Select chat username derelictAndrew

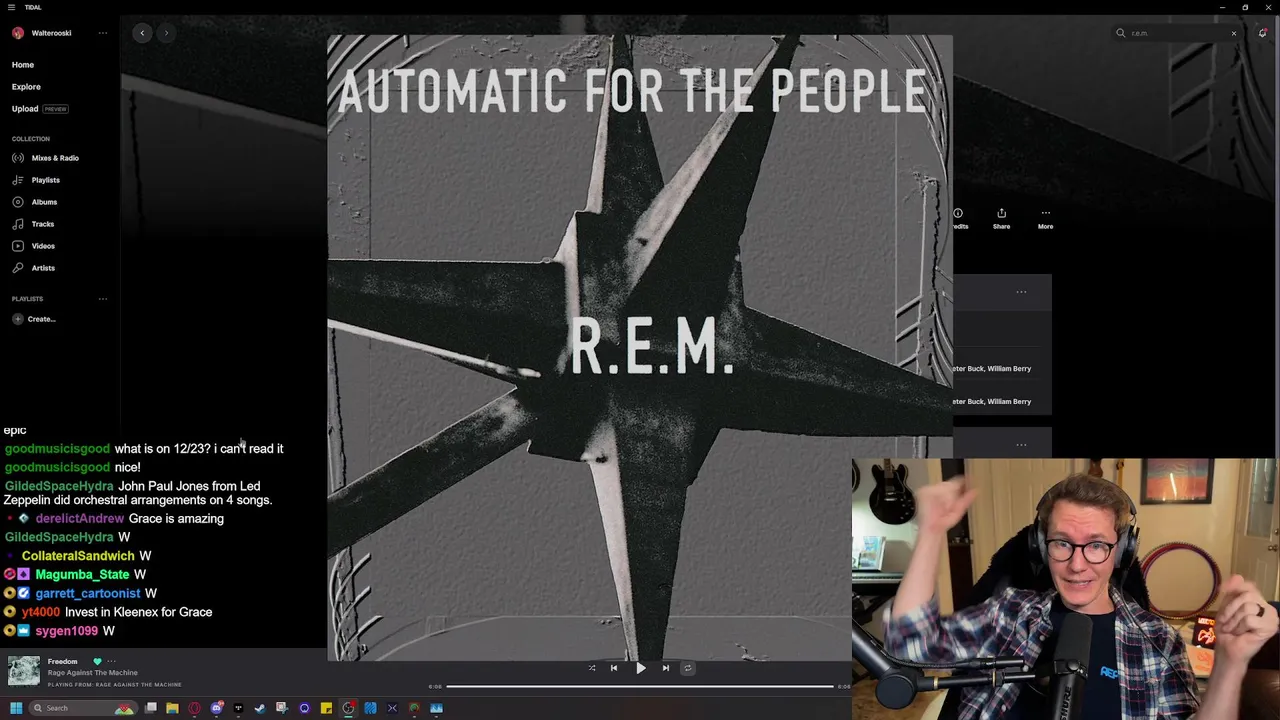[x=80, y=519]
